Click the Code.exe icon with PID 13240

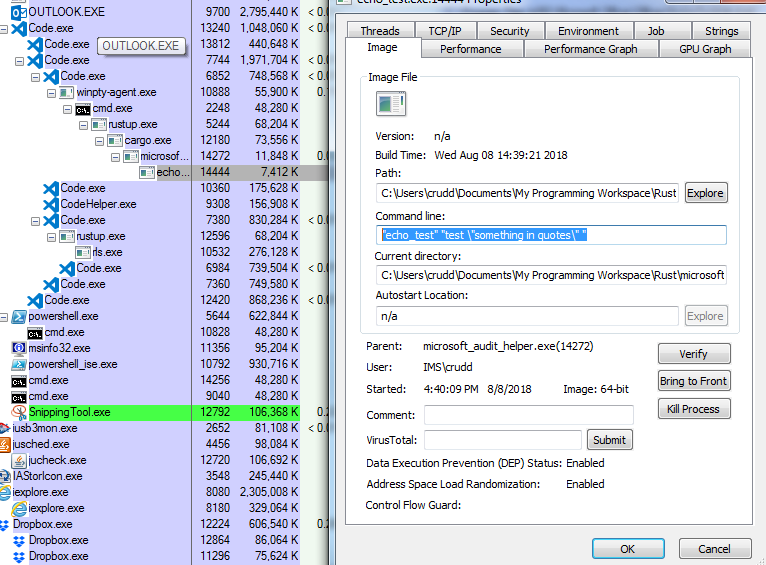point(19,28)
